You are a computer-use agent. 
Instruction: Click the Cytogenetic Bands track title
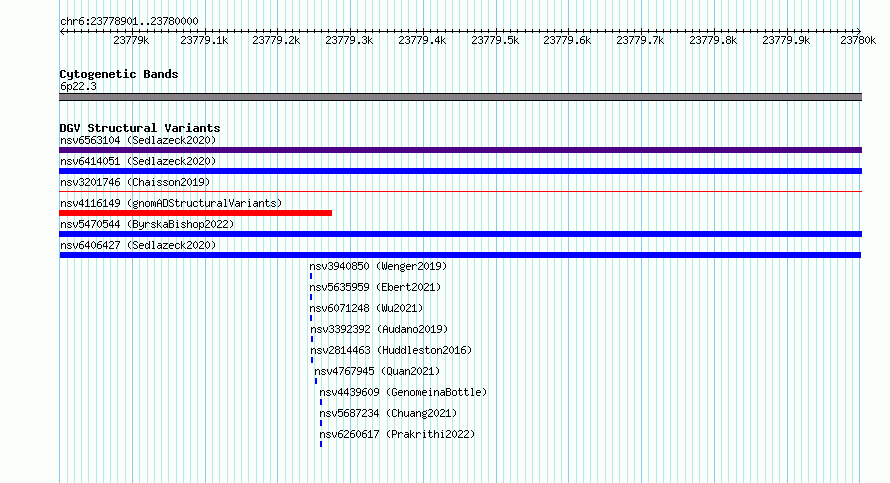pos(119,74)
